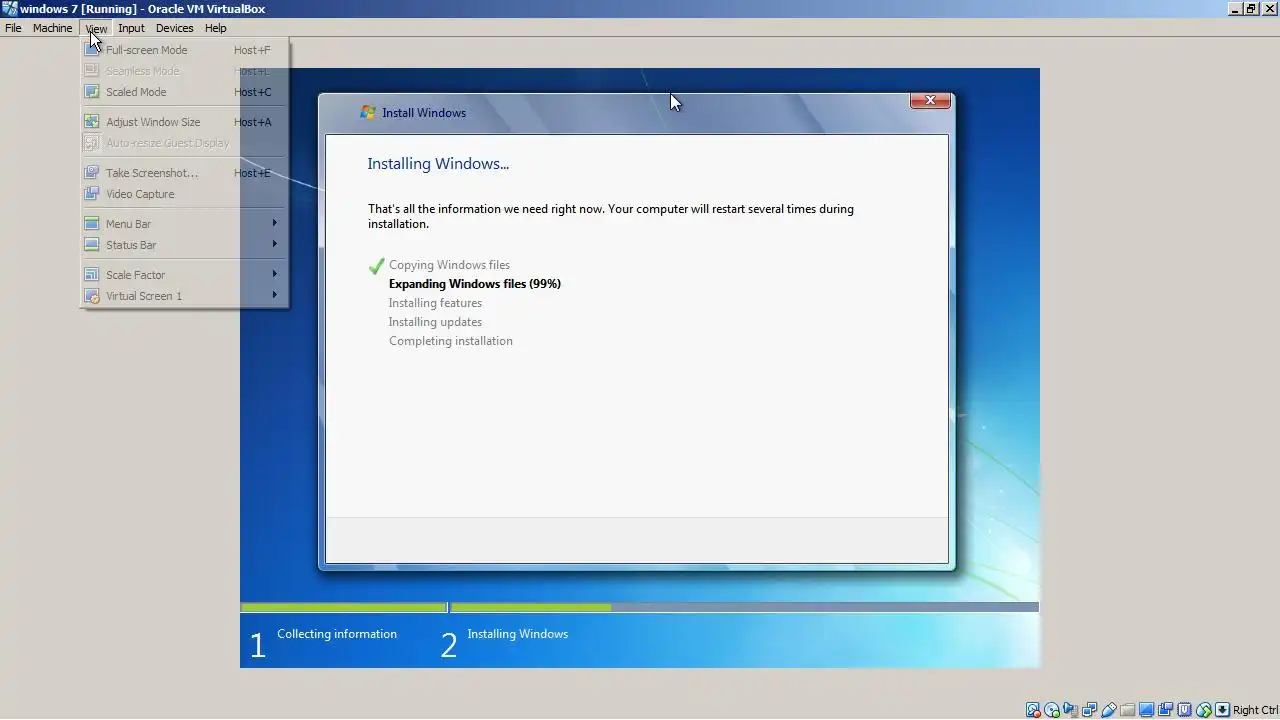Viewport: 1280px width, 720px height.
Task: Click the Collecting information progress bar
Action: (344, 607)
